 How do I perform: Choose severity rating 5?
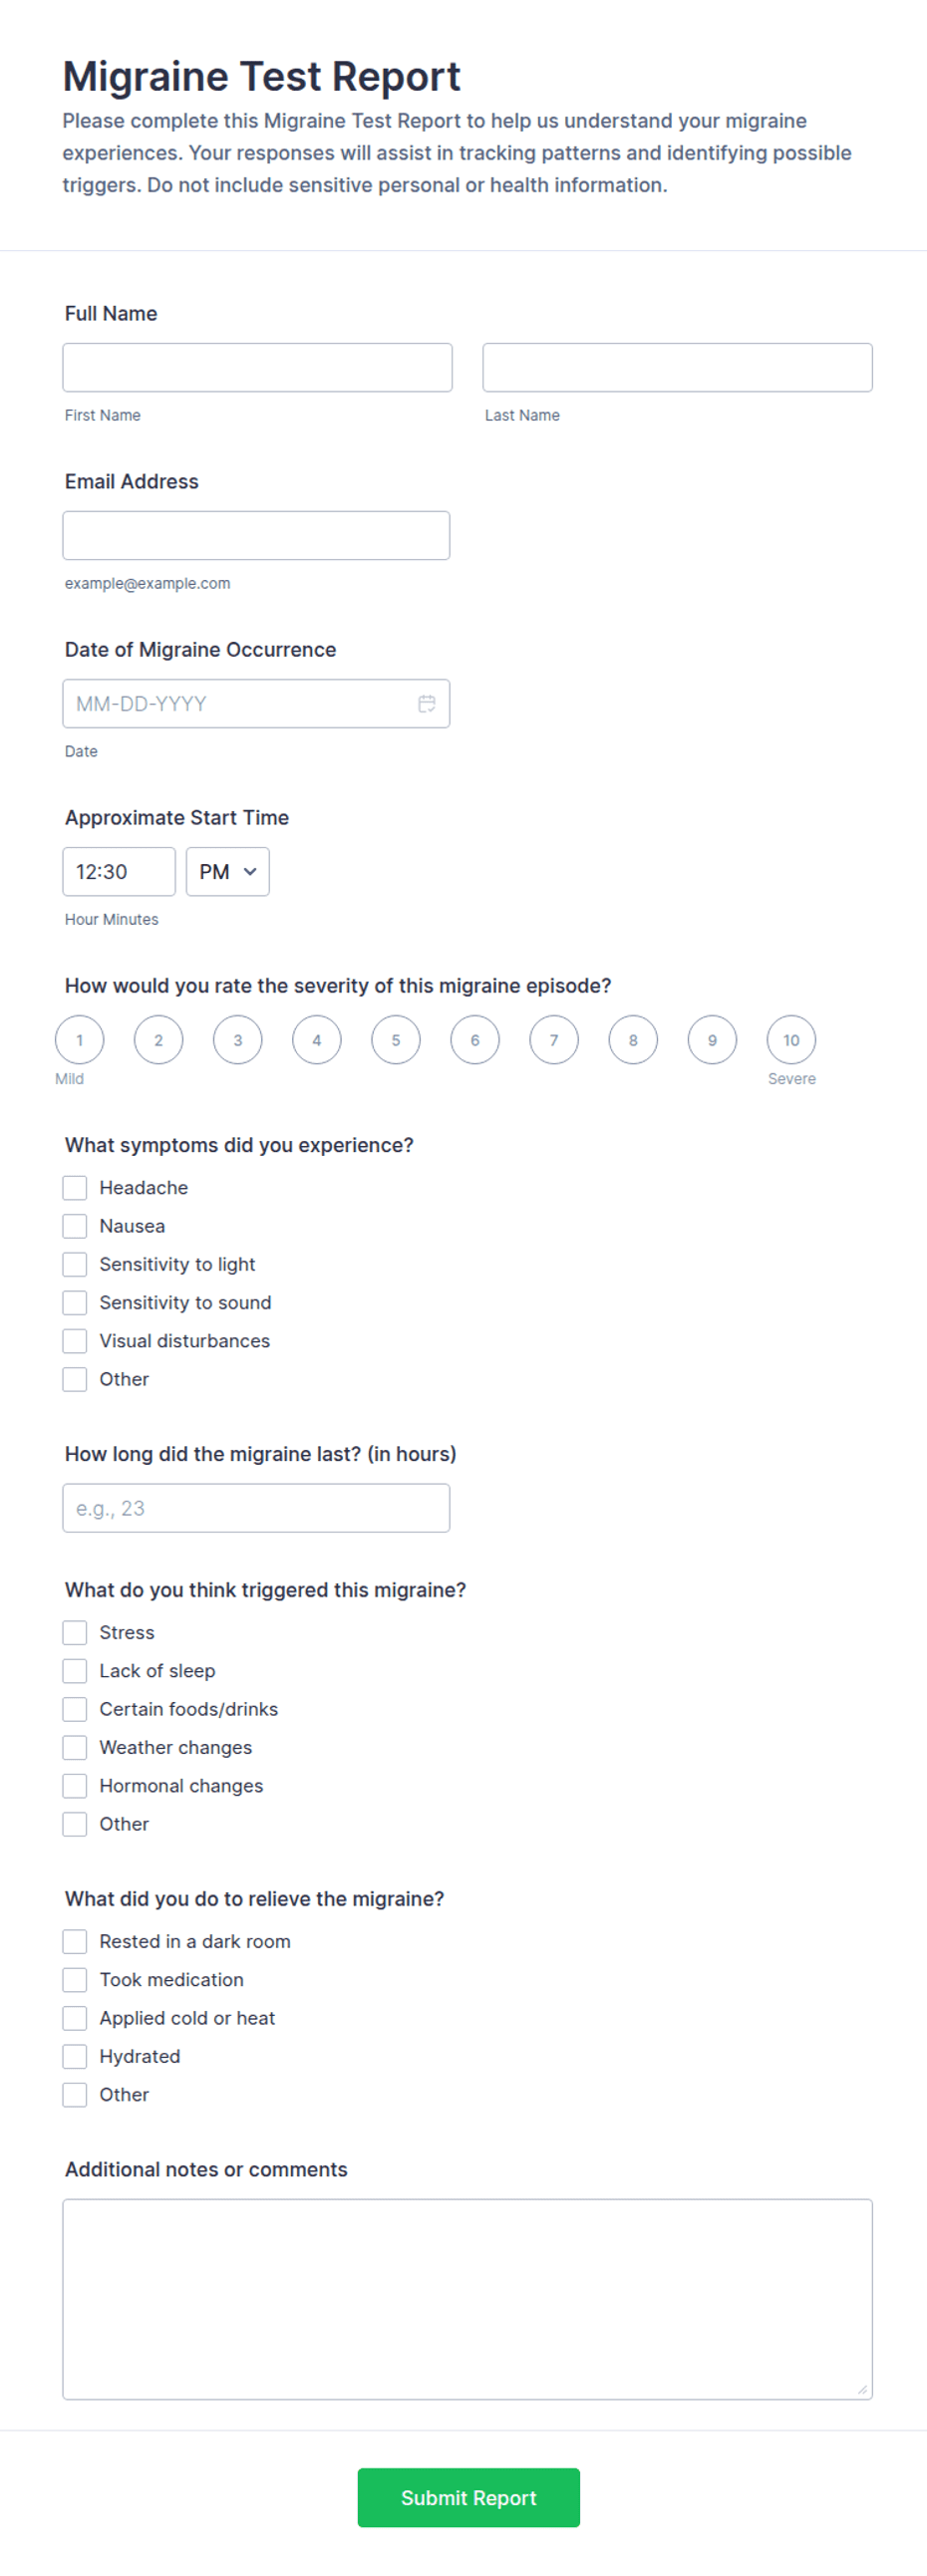[396, 1040]
